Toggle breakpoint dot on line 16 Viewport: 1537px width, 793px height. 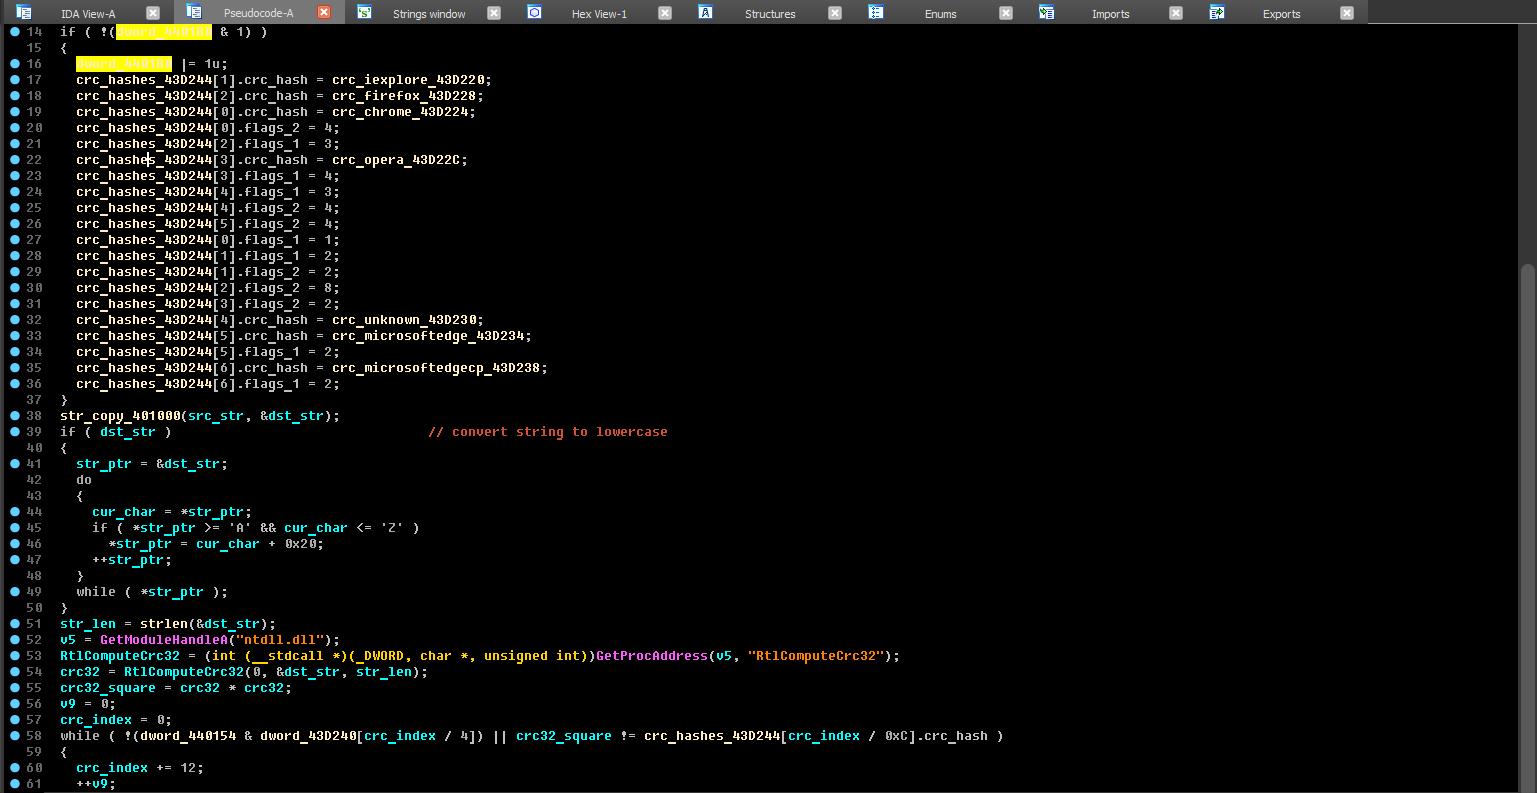[x=15, y=63]
